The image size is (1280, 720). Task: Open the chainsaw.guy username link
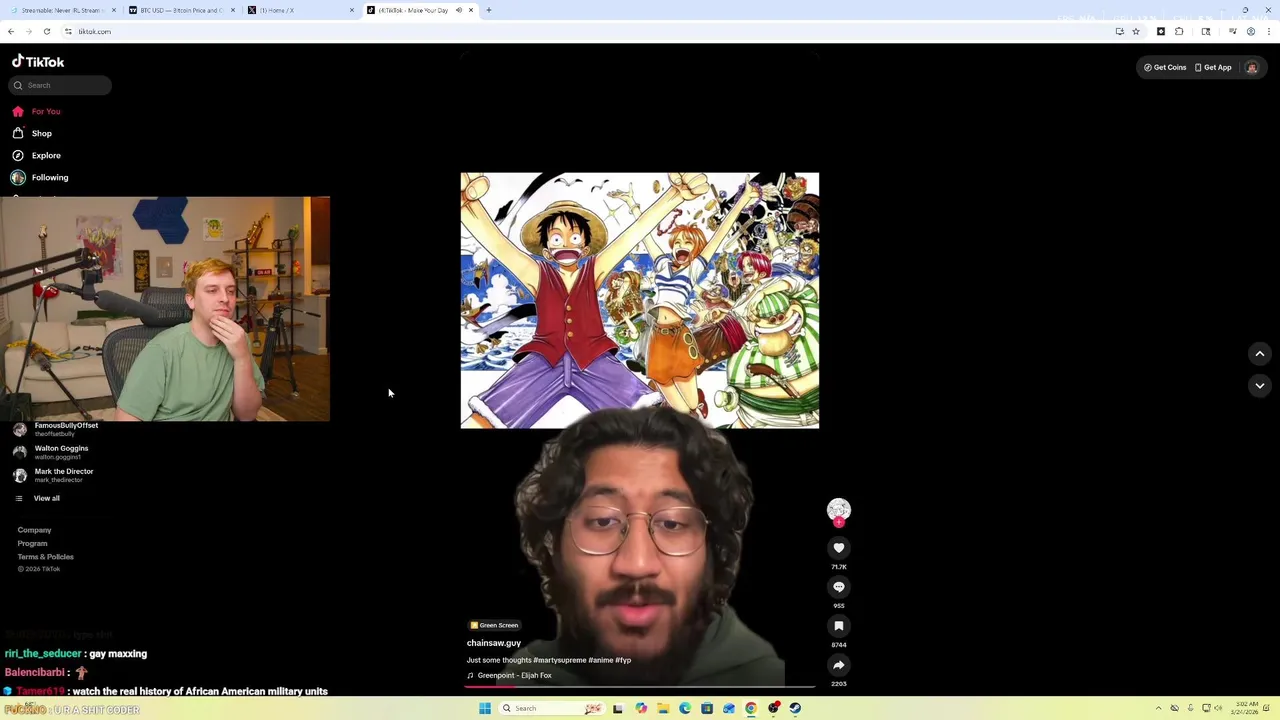[x=494, y=643]
